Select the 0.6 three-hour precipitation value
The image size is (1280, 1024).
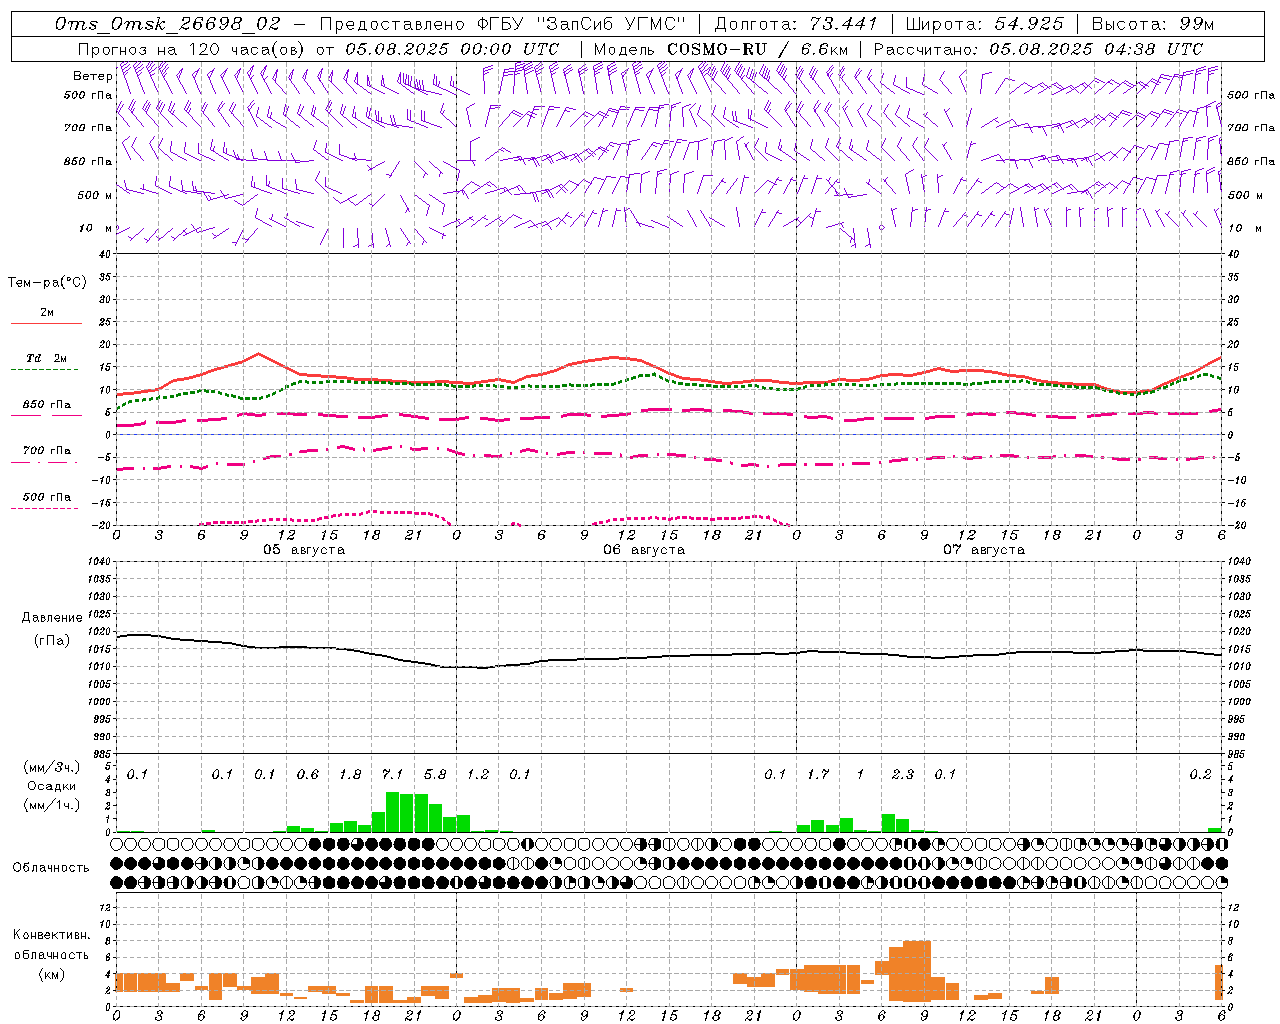coord(308,775)
